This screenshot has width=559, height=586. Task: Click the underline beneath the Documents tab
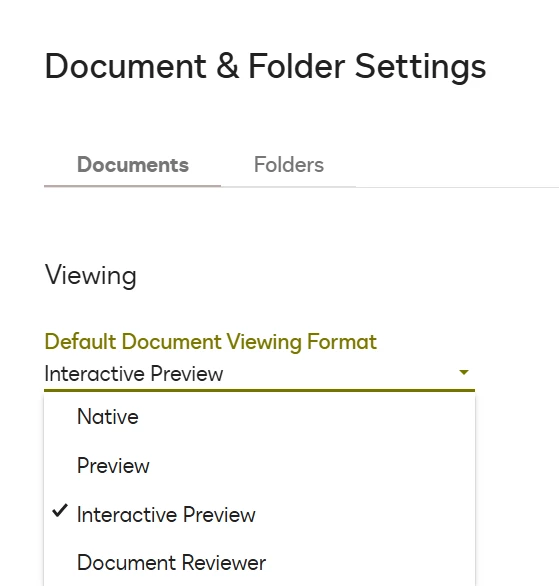[x=132, y=185]
